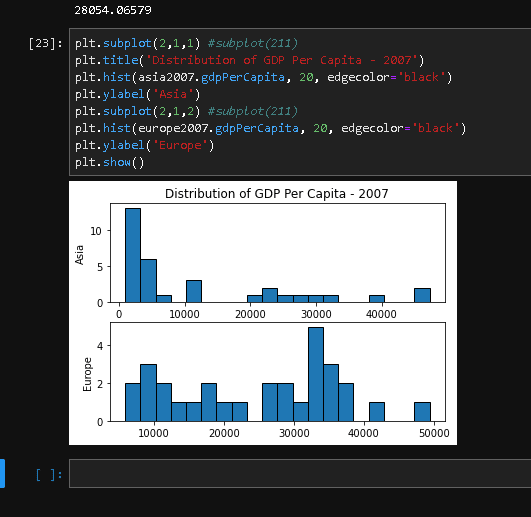The width and height of the screenshot is (531, 517).
Task: Click the blue active-cell indicator bar
Action: (x=2, y=473)
